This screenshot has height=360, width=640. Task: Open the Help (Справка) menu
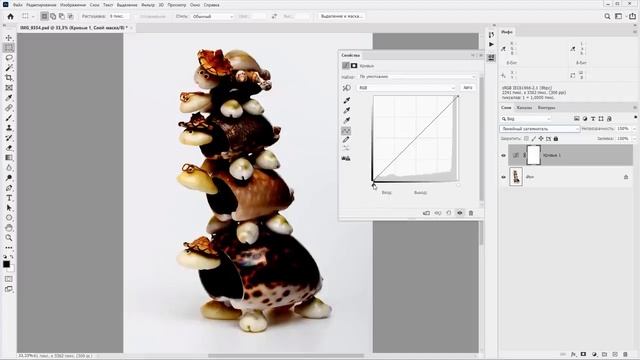[211, 5]
